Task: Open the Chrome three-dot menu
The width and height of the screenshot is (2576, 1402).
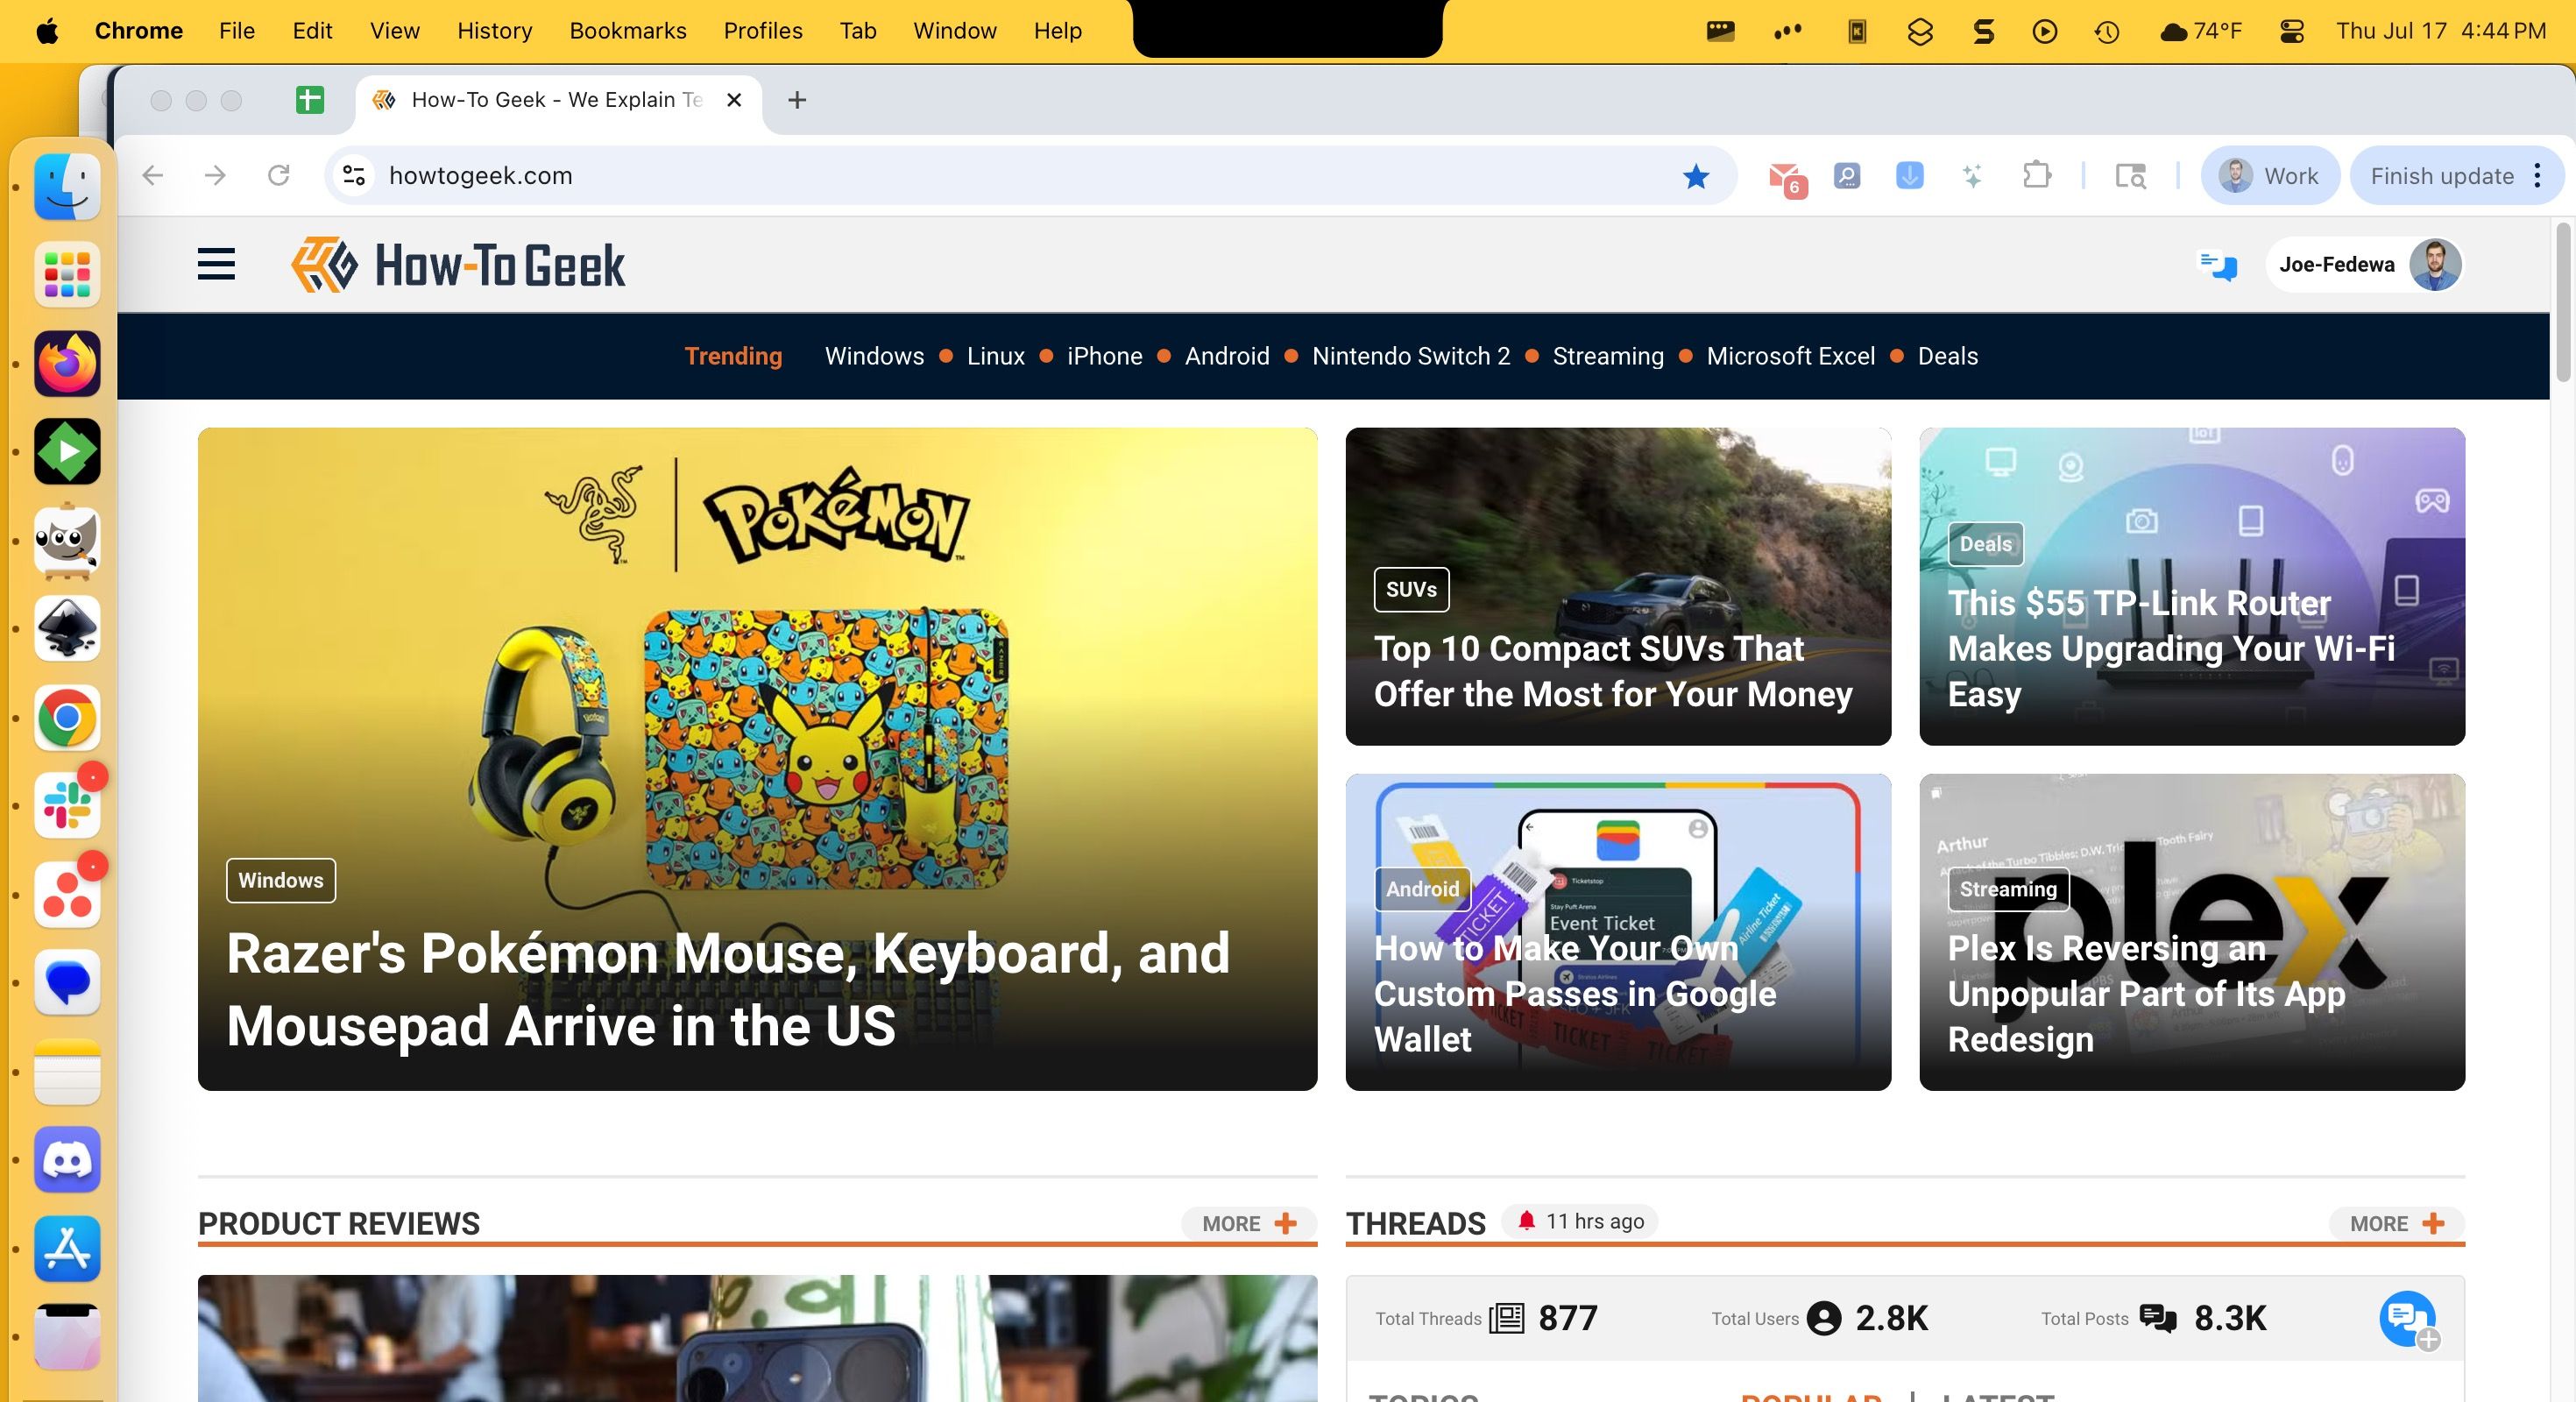Action: pos(2538,177)
